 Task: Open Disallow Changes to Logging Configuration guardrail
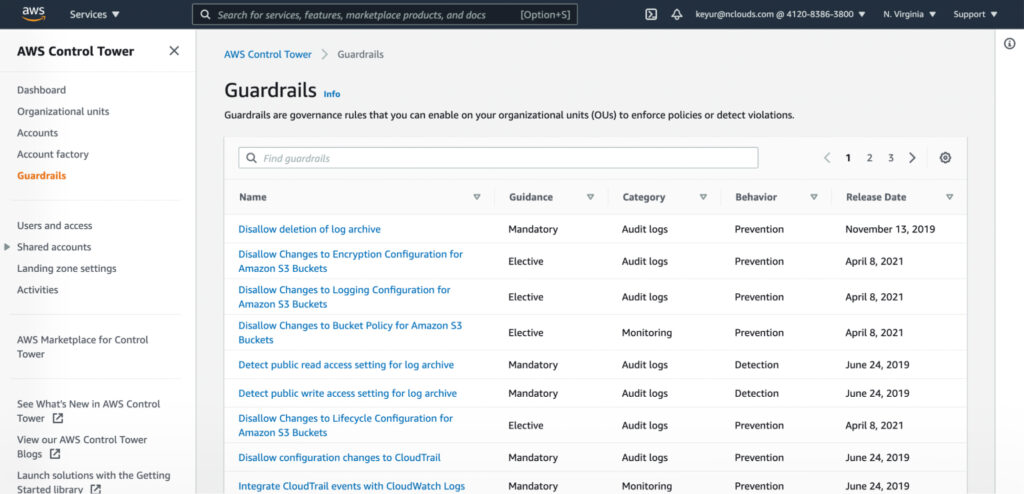pos(344,297)
